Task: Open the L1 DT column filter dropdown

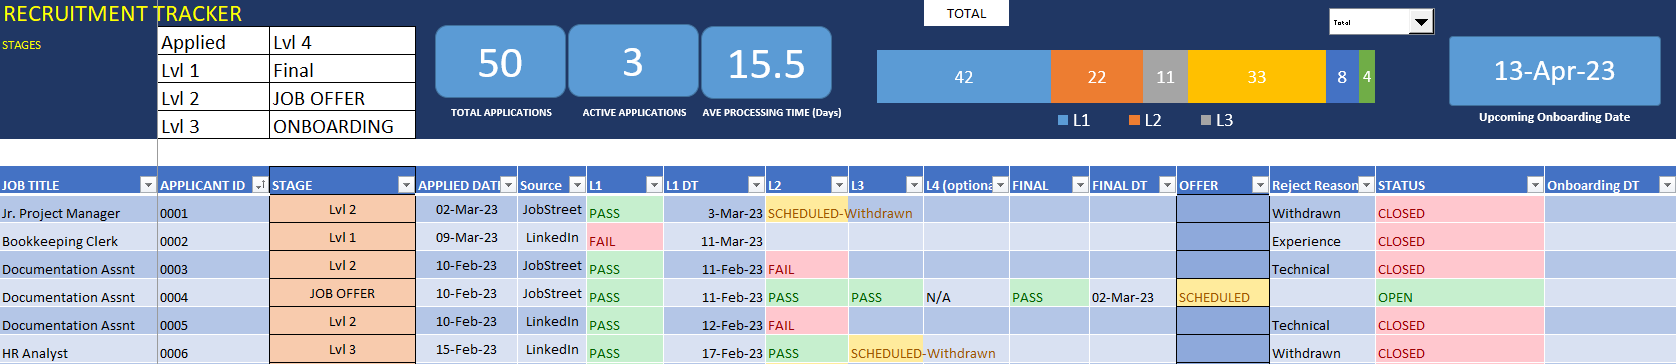Action: click(756, 185)
